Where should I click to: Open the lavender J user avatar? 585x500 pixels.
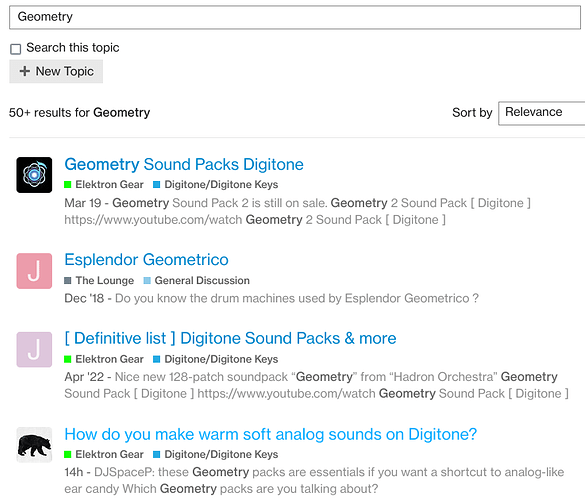coord(34,350)
